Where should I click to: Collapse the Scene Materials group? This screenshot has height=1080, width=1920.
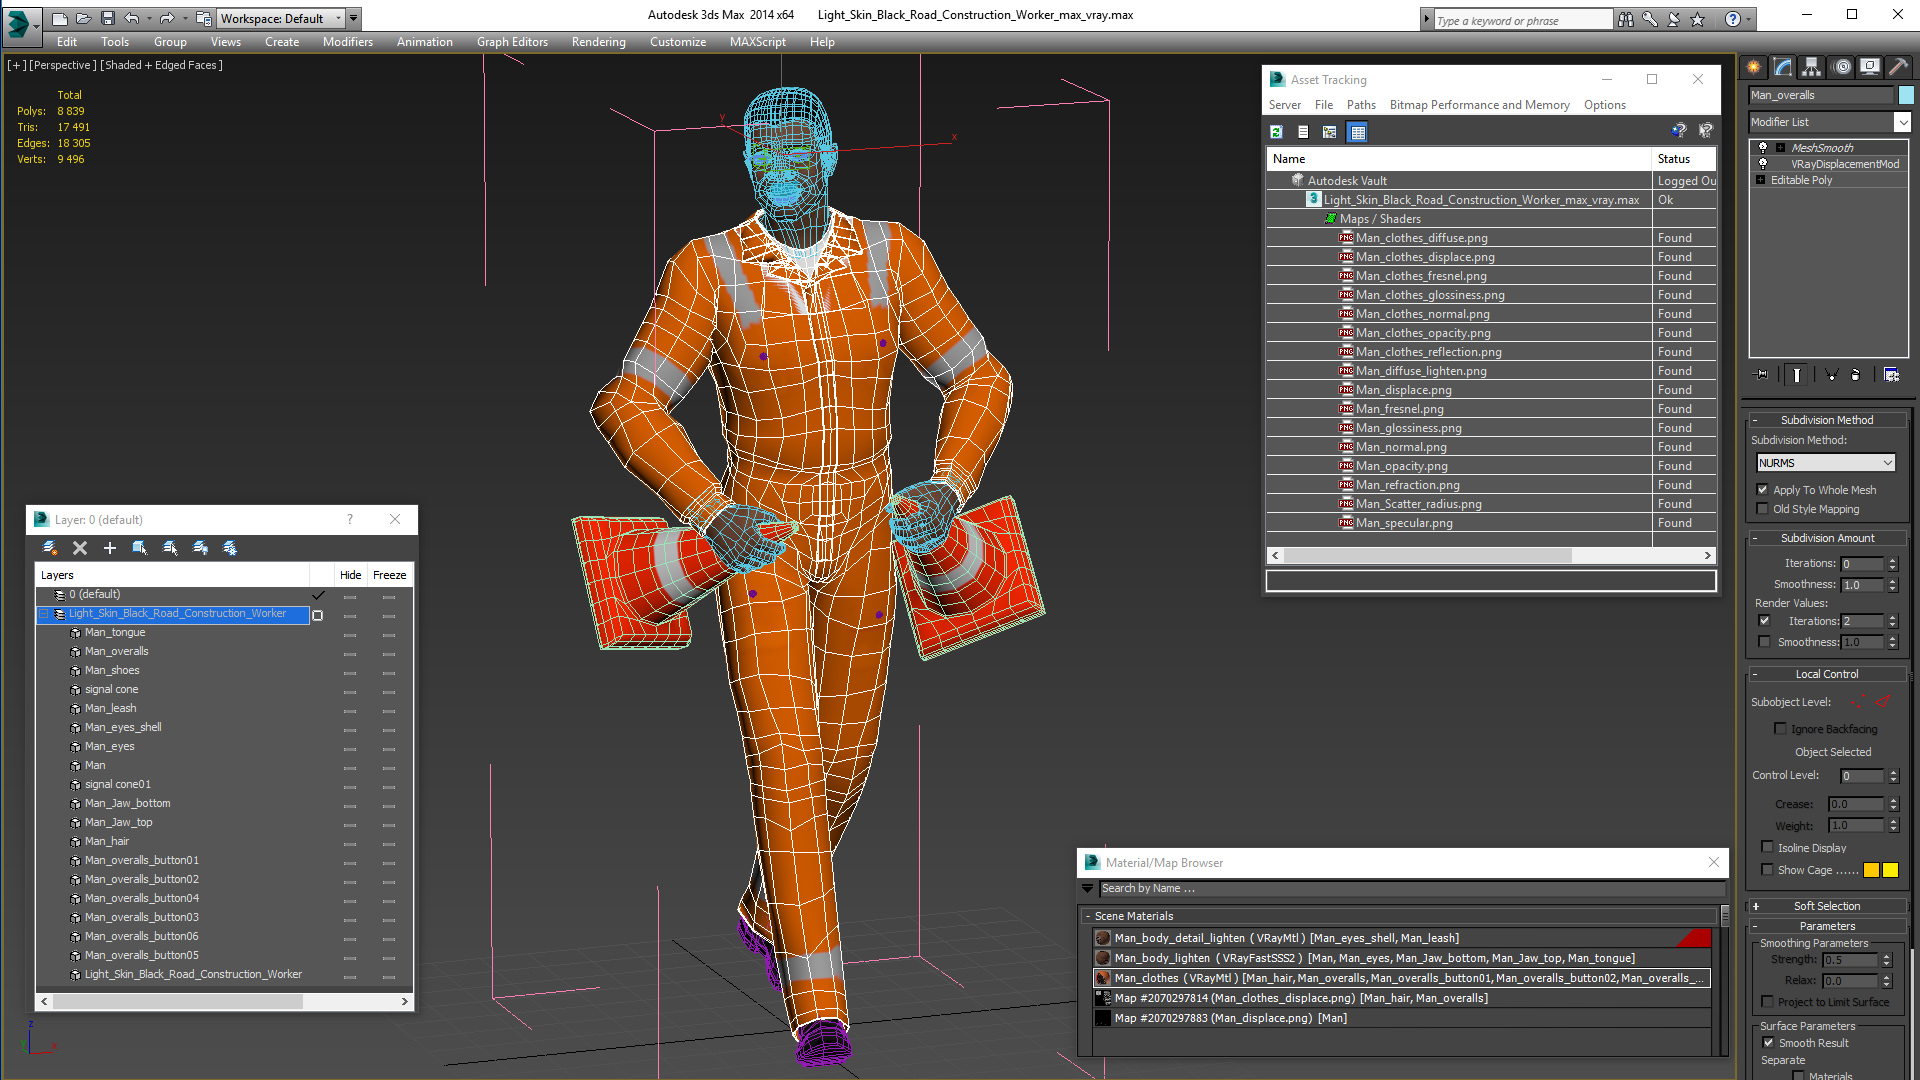point(1088,916)
